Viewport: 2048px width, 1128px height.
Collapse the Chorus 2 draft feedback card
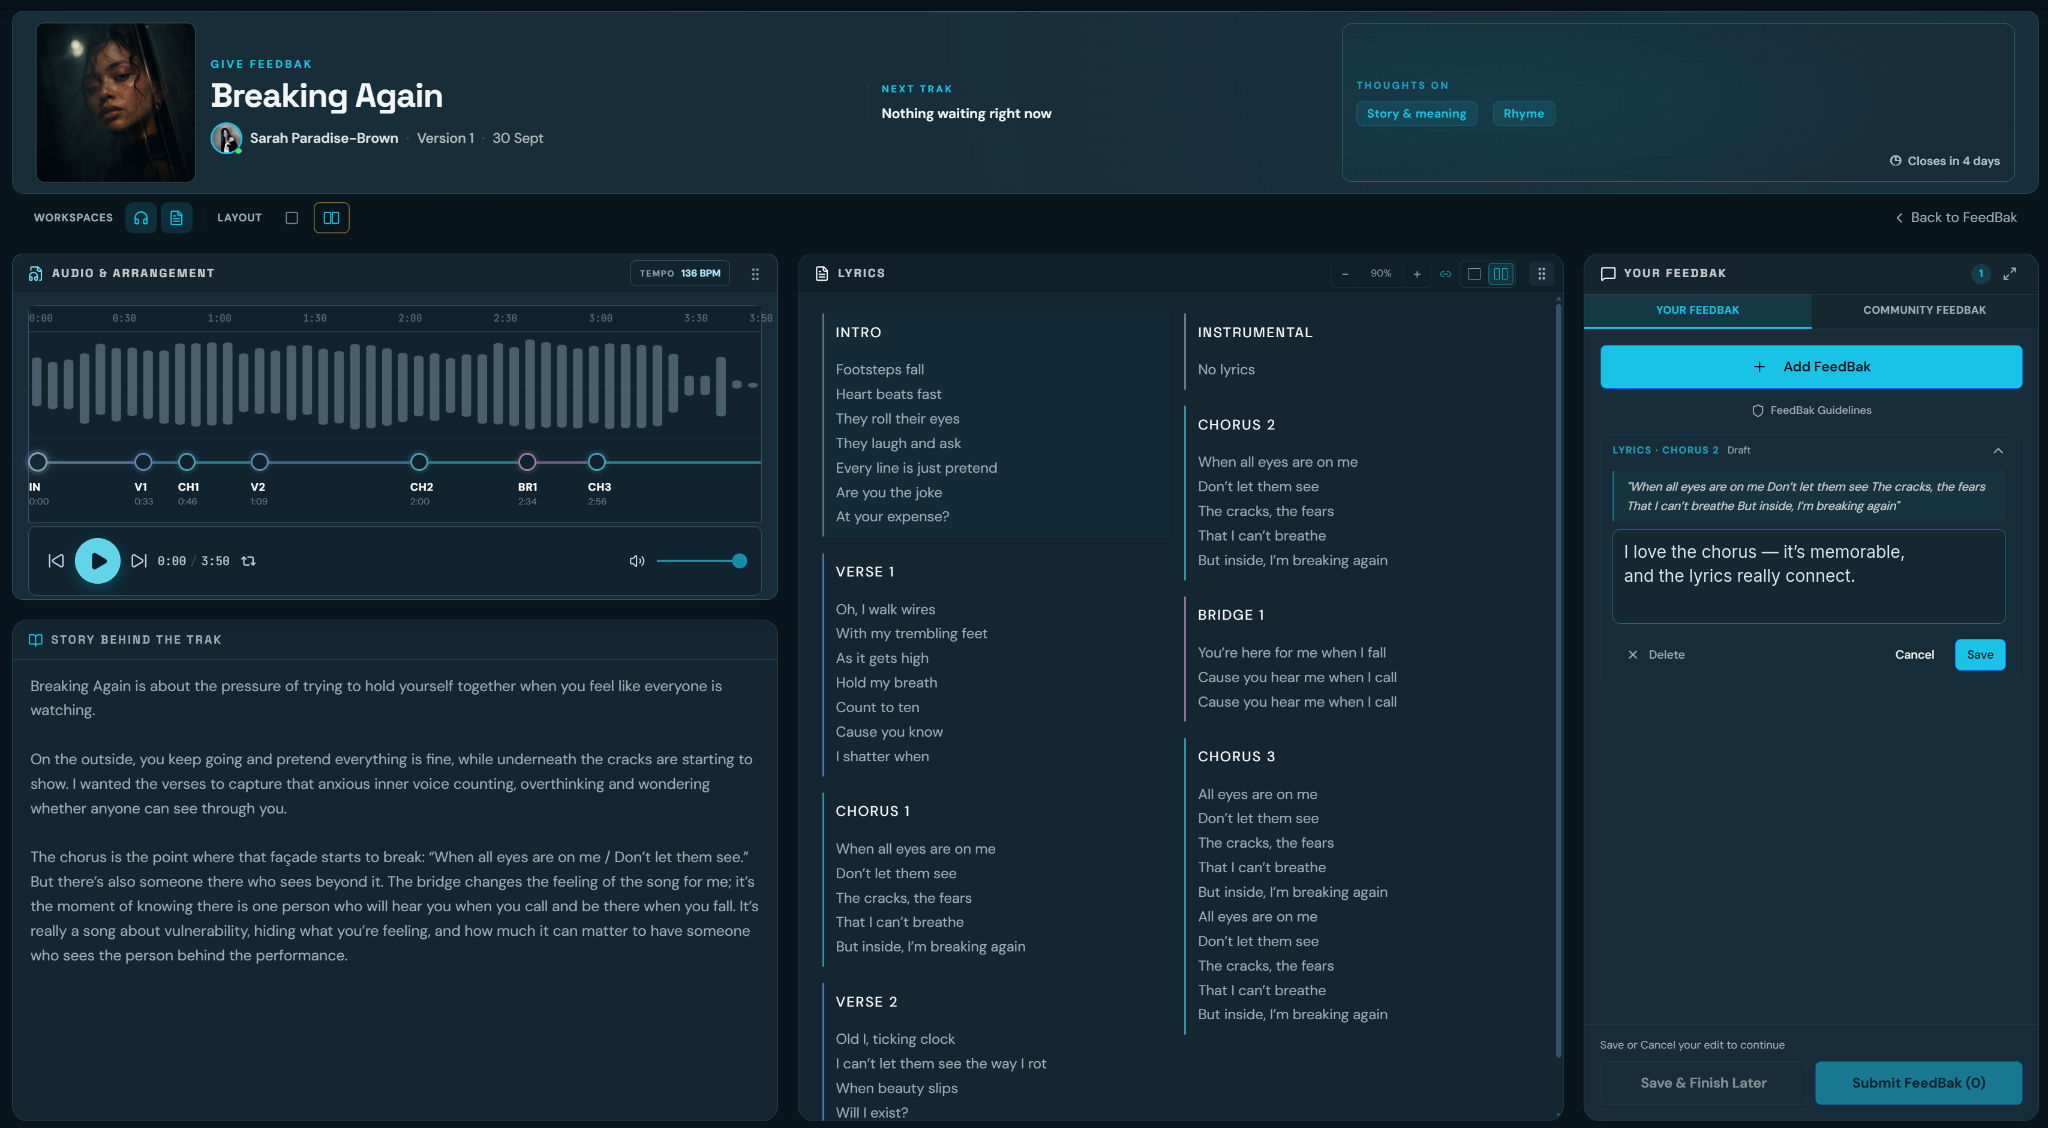tap(1998, 451)
